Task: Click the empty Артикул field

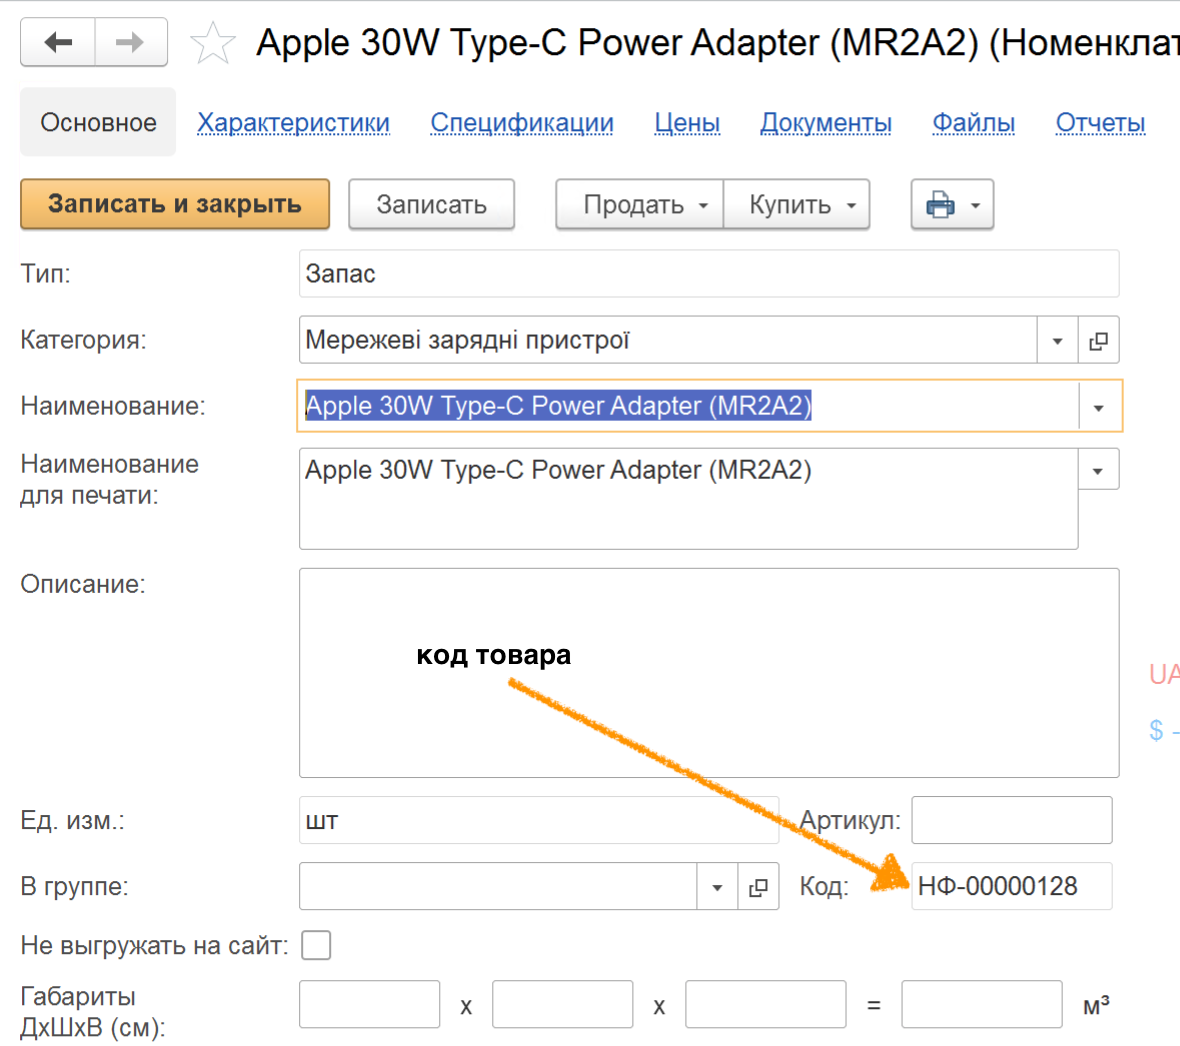Action: coord(1011,820)
